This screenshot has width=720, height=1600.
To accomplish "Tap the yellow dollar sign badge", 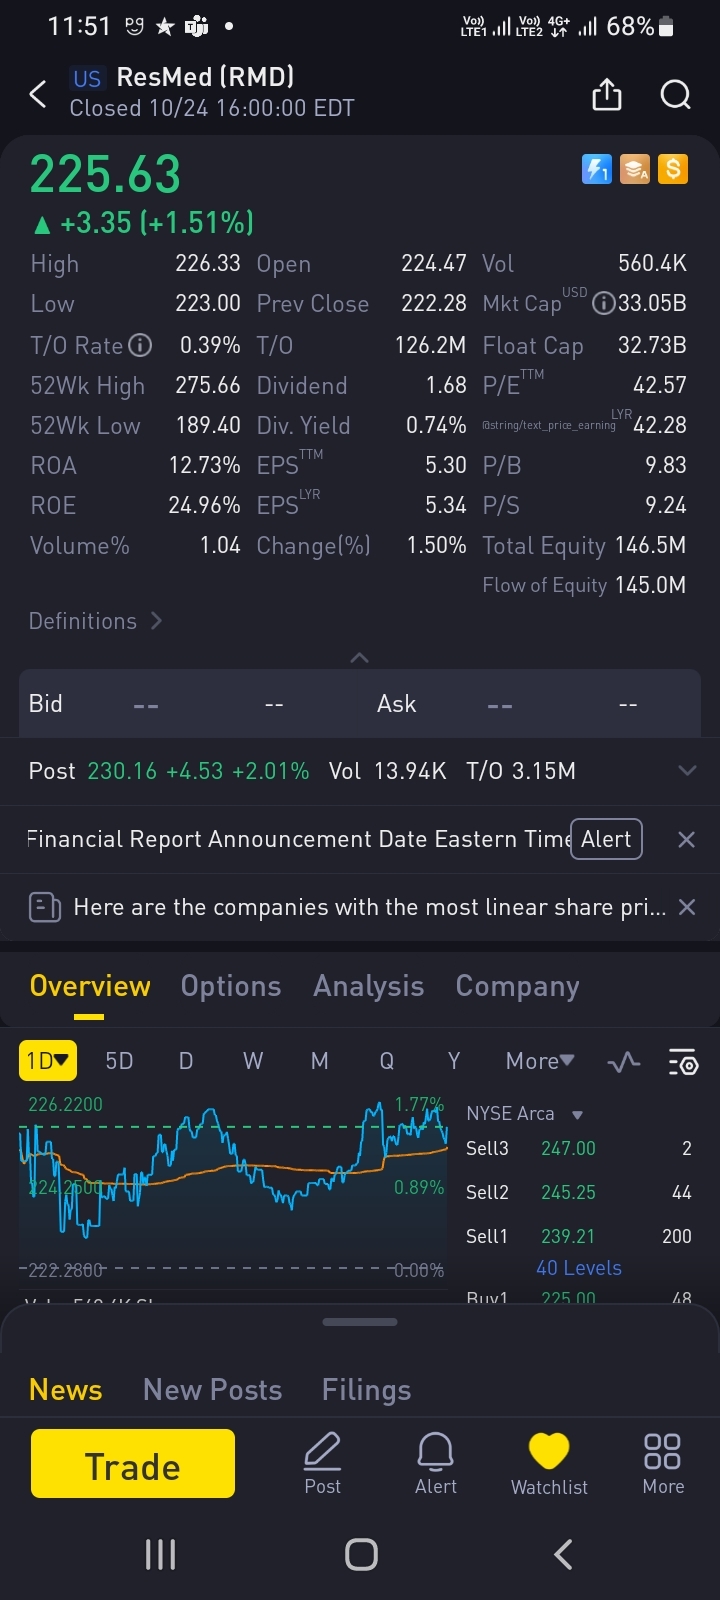I will coord(673,170).
